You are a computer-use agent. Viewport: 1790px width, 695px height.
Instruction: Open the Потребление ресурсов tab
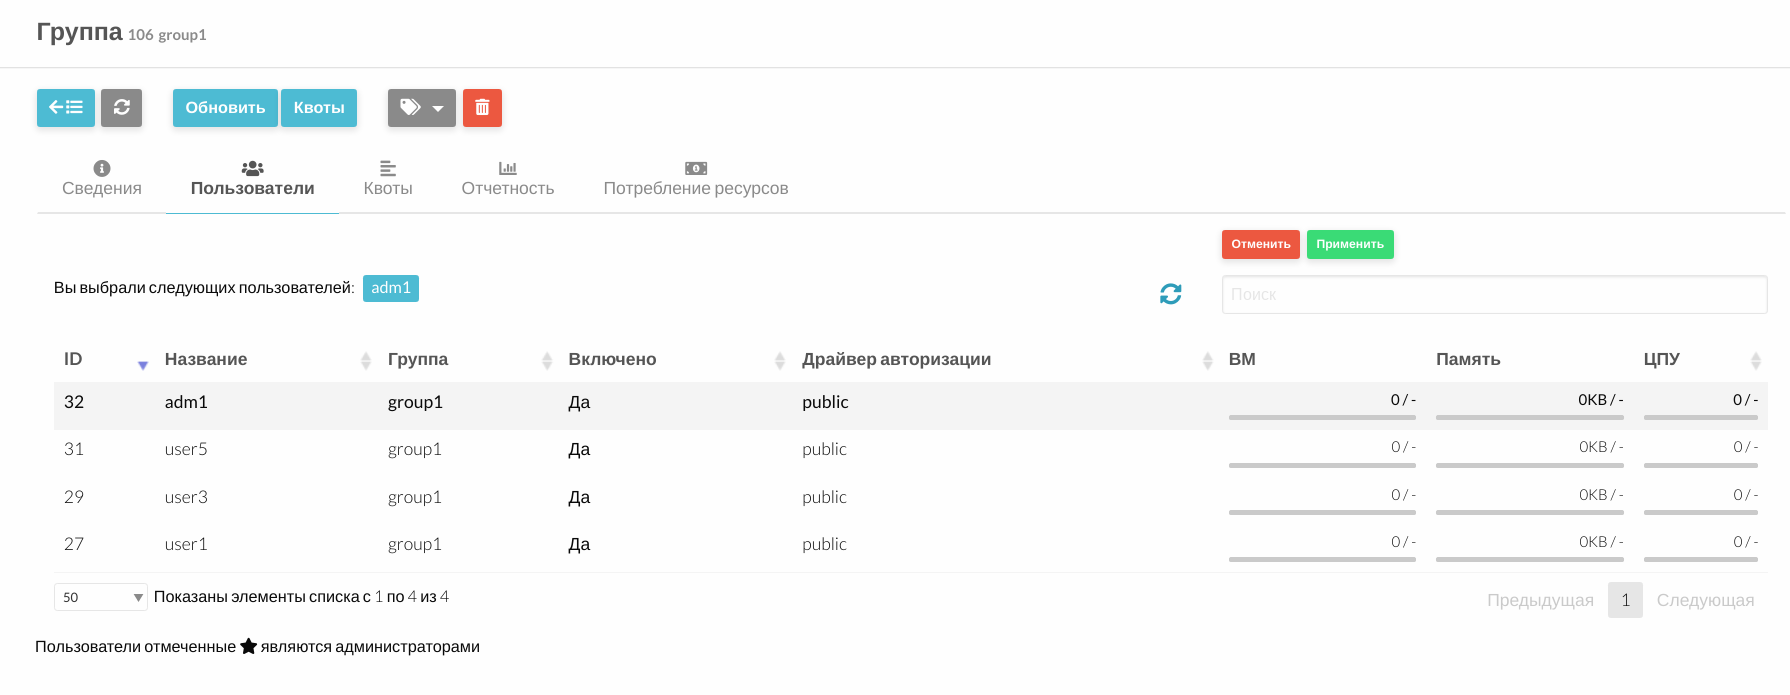point(696,180)
